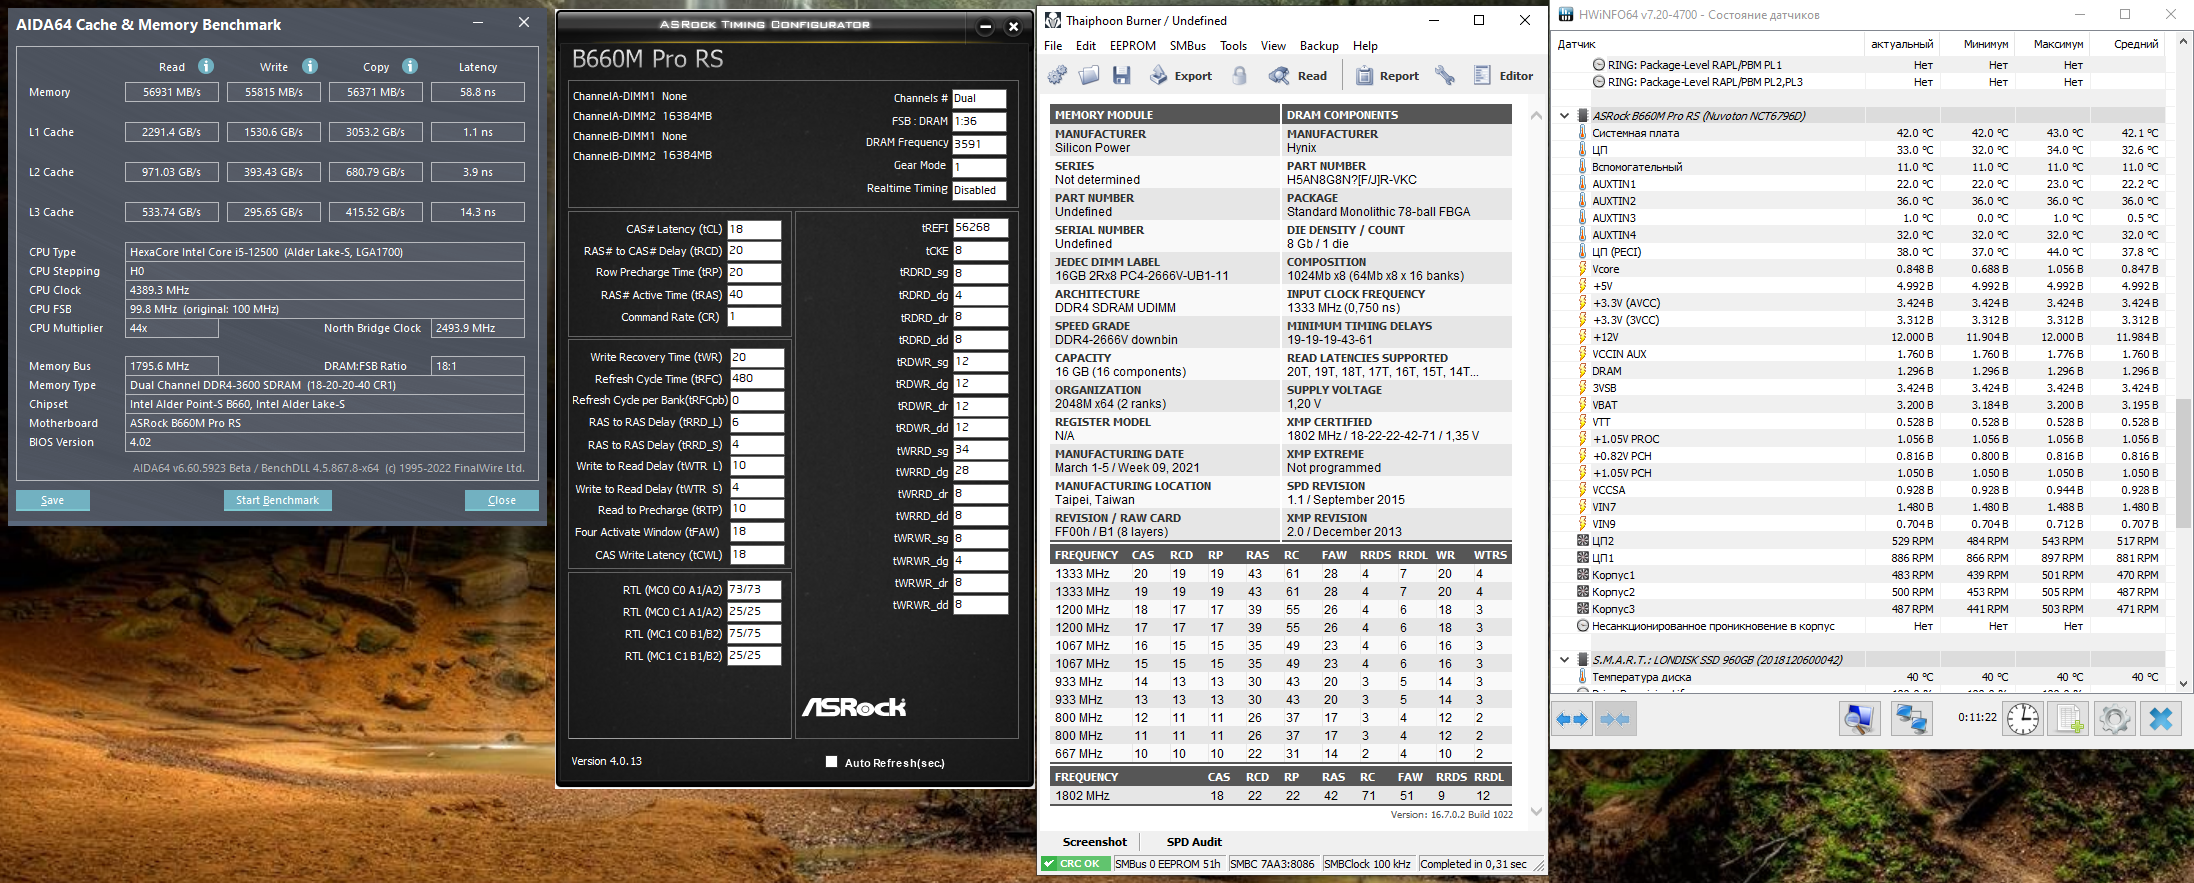This screenshot has height=883, width=2194.
Task: Click the floppy disk save icon in Thaiphoon
Action: tap(1121, 76)
